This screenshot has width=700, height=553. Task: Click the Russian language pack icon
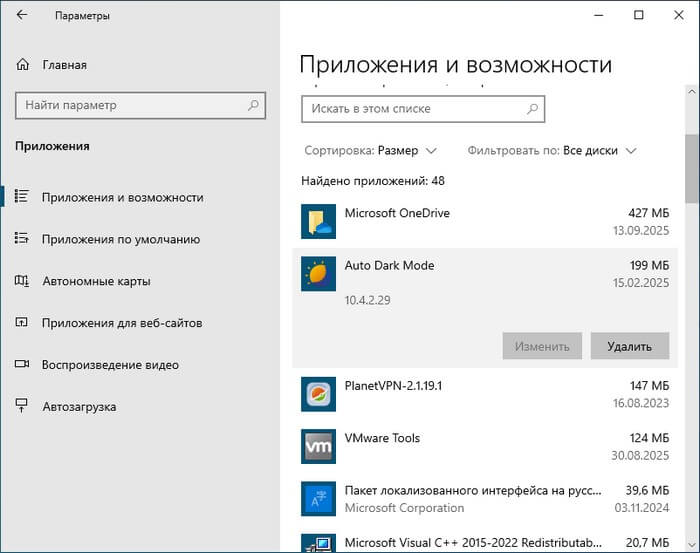pos(318,498)
